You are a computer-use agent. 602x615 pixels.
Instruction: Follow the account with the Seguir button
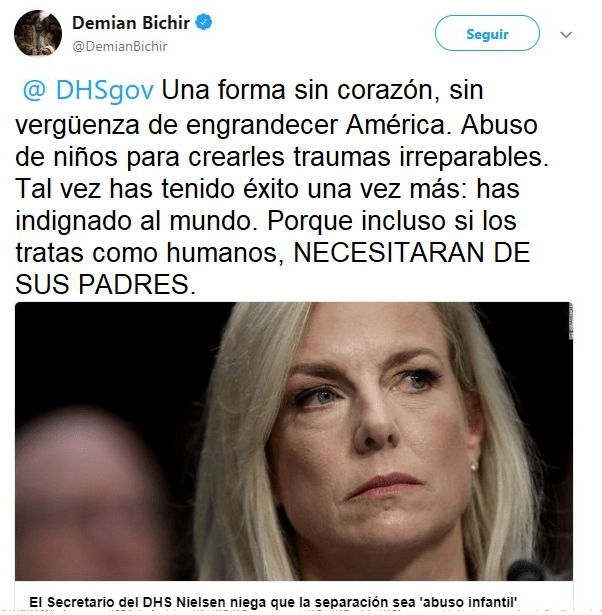pos(487,33)
